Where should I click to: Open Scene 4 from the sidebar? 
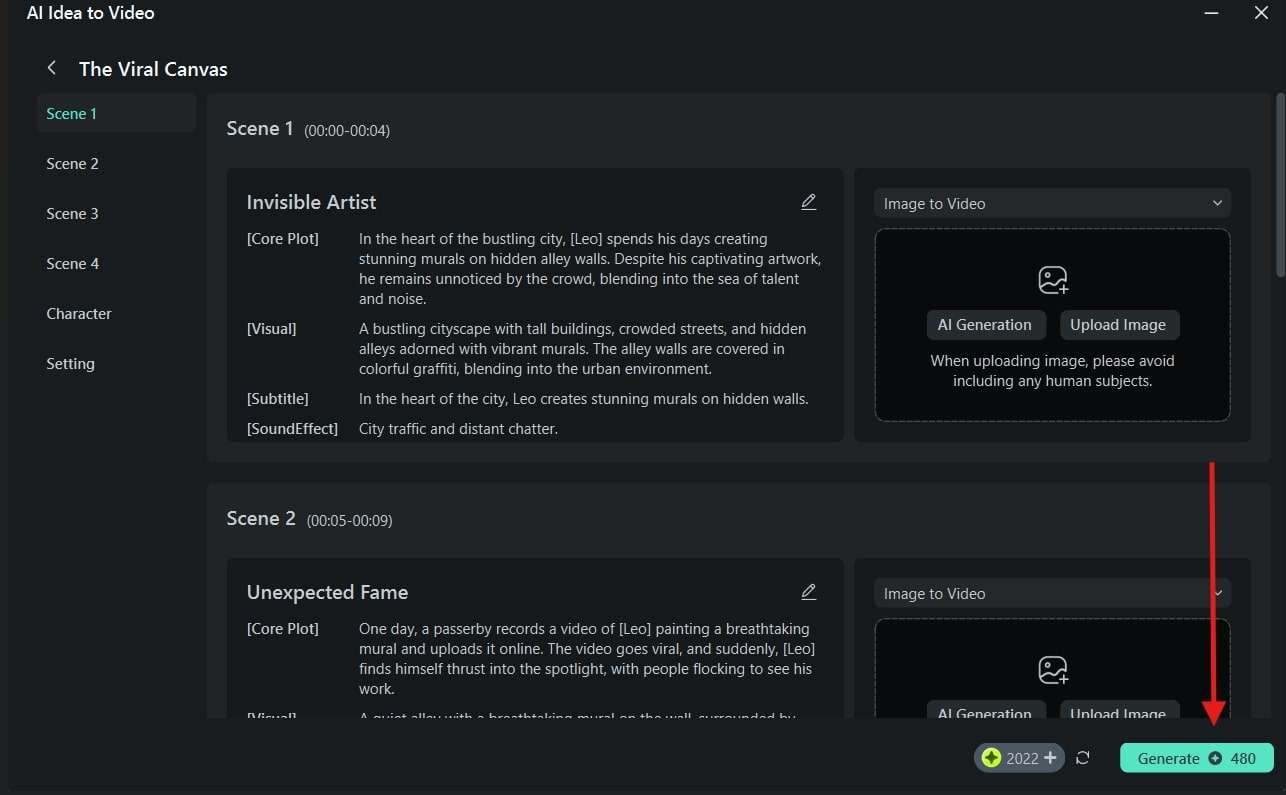tap(73, 264)
